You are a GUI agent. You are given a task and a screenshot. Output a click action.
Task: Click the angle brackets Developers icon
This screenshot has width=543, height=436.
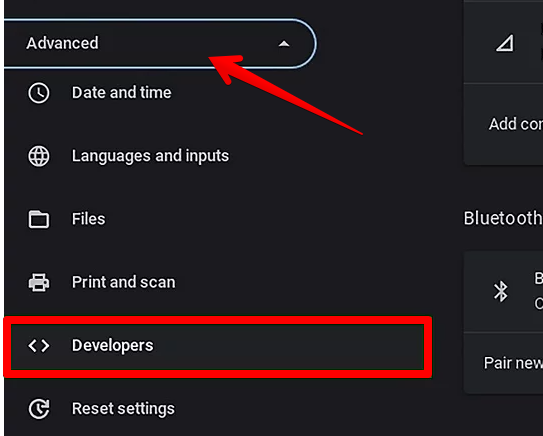(38, 346)
